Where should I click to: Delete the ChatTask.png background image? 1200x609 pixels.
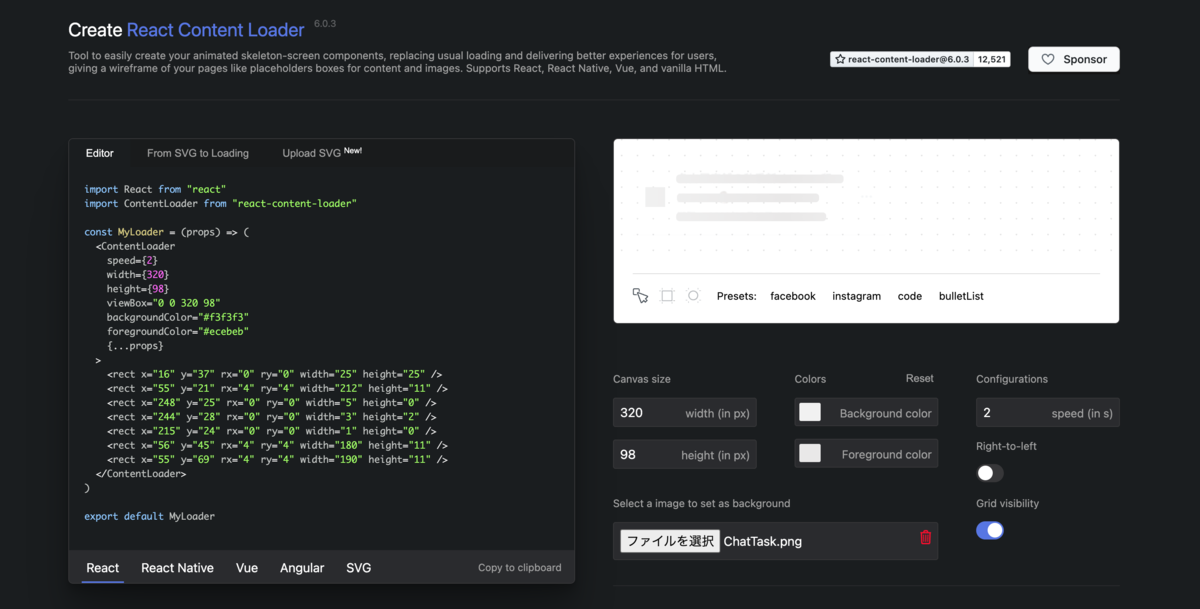point(925,538)
